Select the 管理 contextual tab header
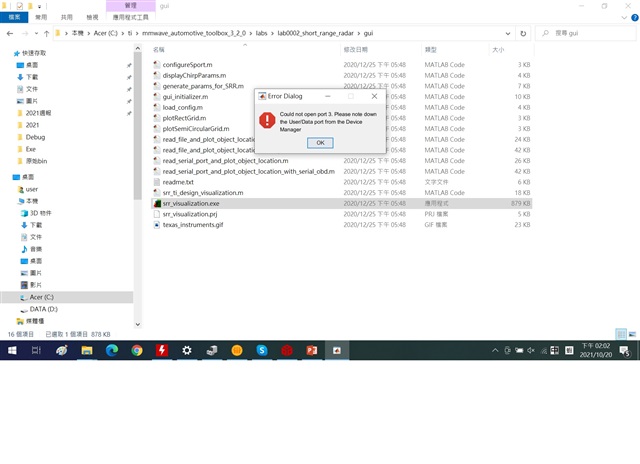 click(x=131, y=6)
